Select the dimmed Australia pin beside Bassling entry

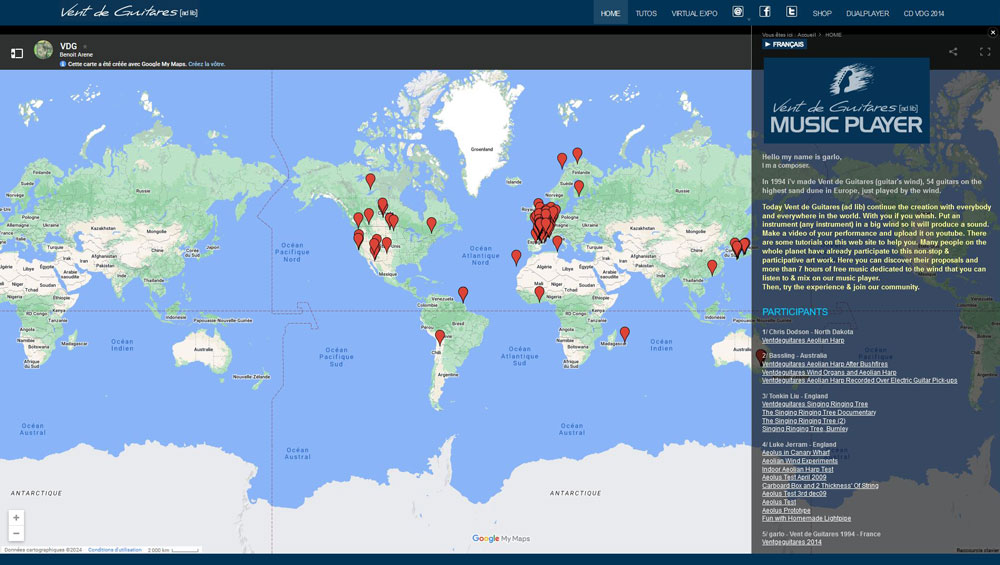click(760, 357)
